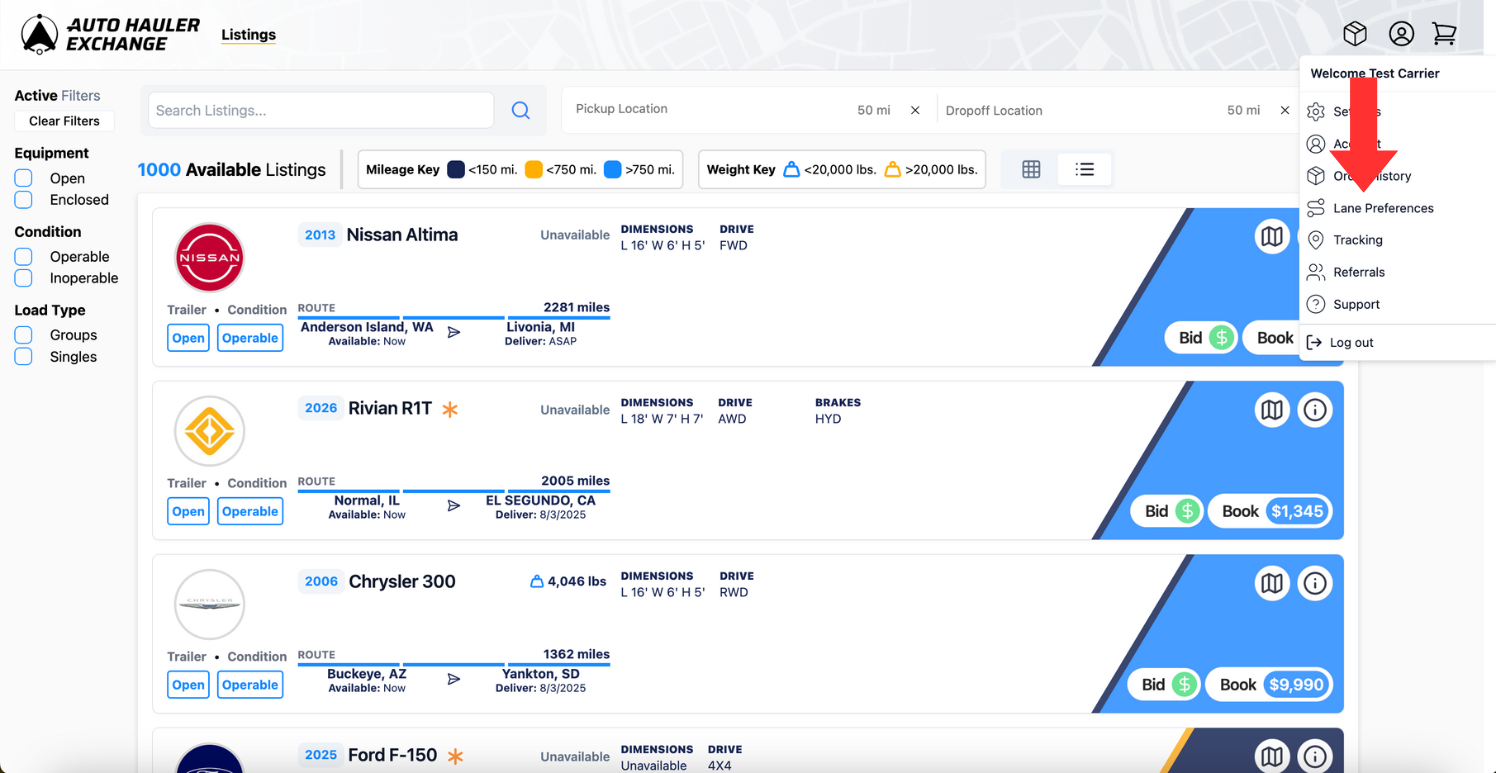Click the Open trailer tag on Chrysler 300
This screenshot has height=773, width=1496.
188,685
